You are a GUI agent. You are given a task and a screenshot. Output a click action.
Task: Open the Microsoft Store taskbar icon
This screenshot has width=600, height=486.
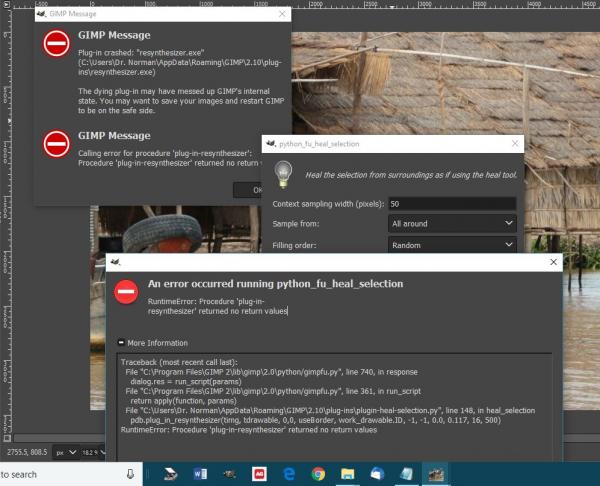tap(377, 474)
